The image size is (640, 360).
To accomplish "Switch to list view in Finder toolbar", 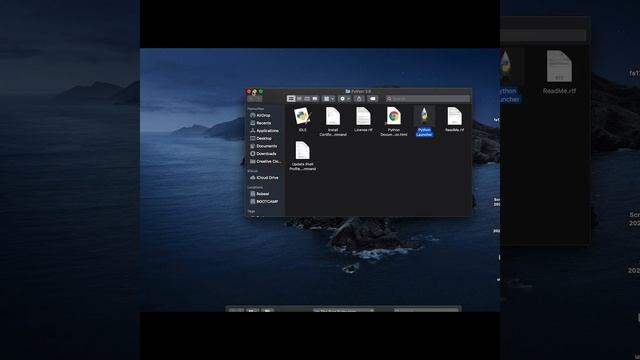I will (x=299, y=98).
